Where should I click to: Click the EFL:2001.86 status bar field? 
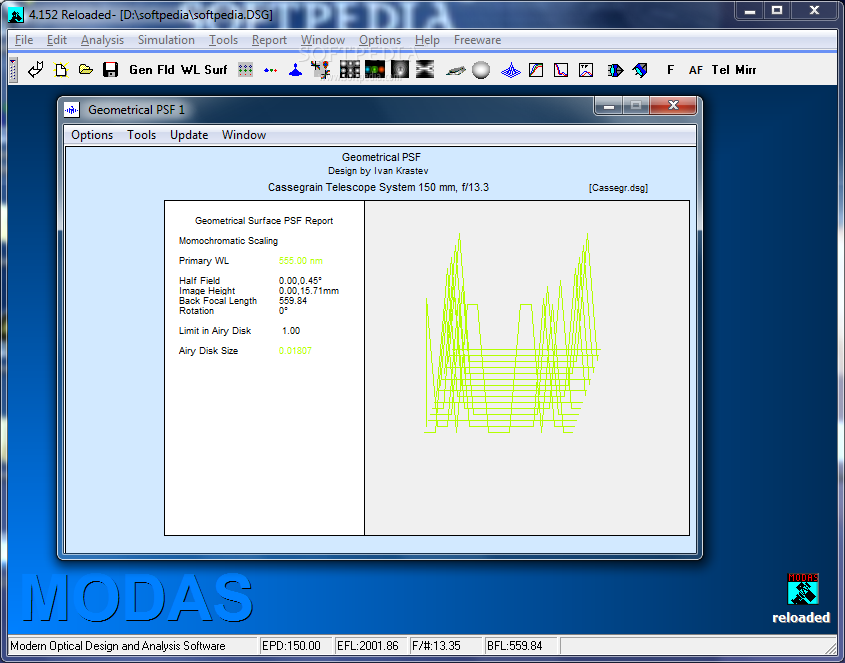(x=370, y=646)
